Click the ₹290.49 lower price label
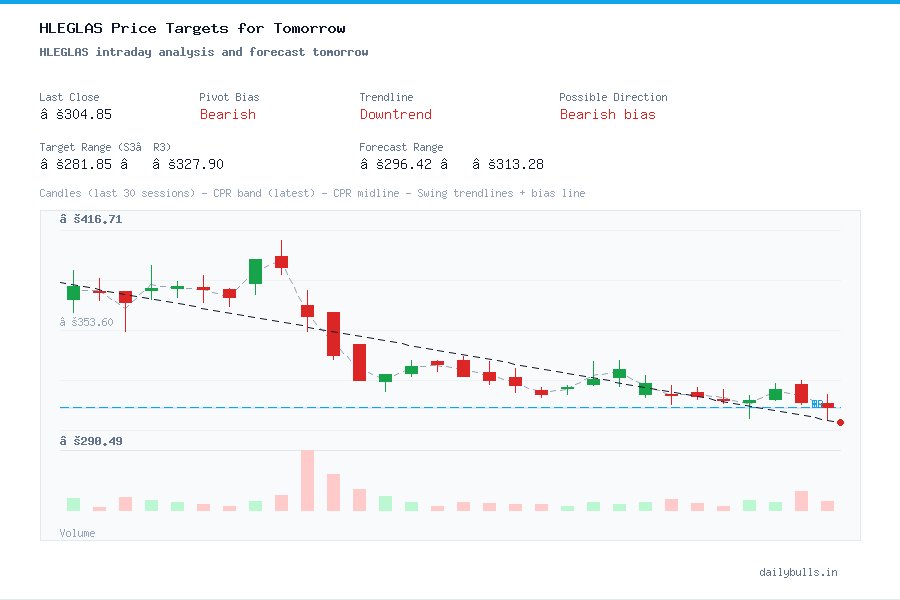Image resolution: width=900 pixels, height=600 pixels. 90,440
